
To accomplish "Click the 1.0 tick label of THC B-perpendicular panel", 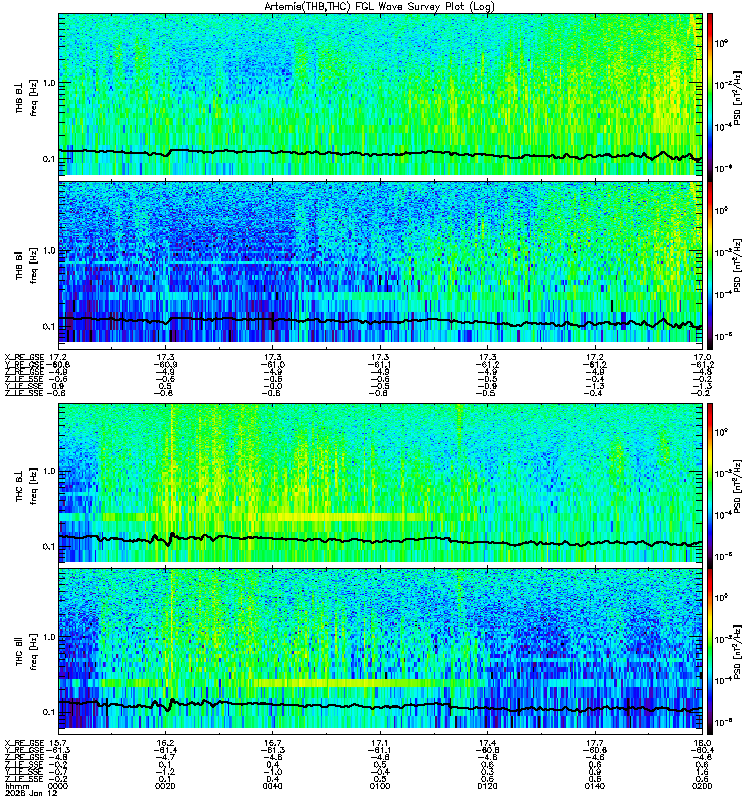I will (x=49, y=471).
